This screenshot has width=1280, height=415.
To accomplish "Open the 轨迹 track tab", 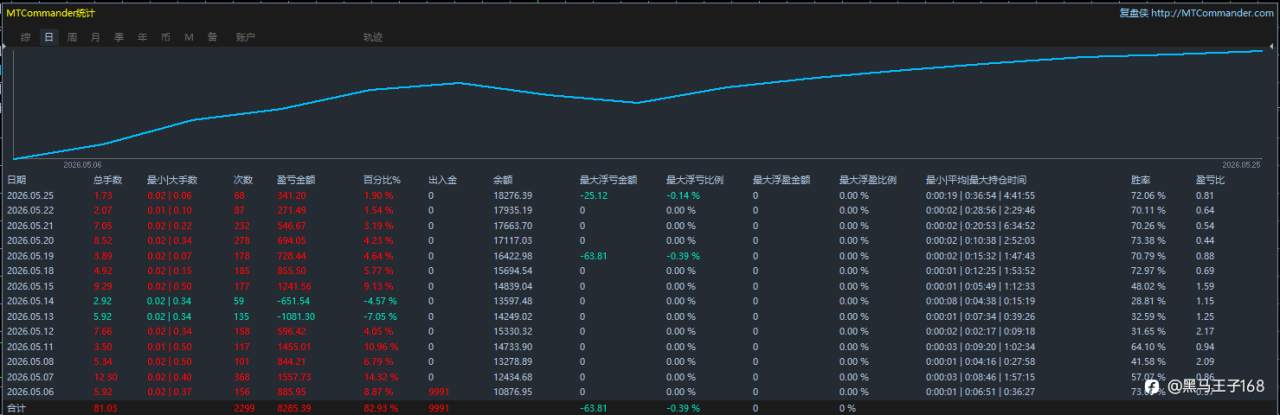I will (372, 37).
